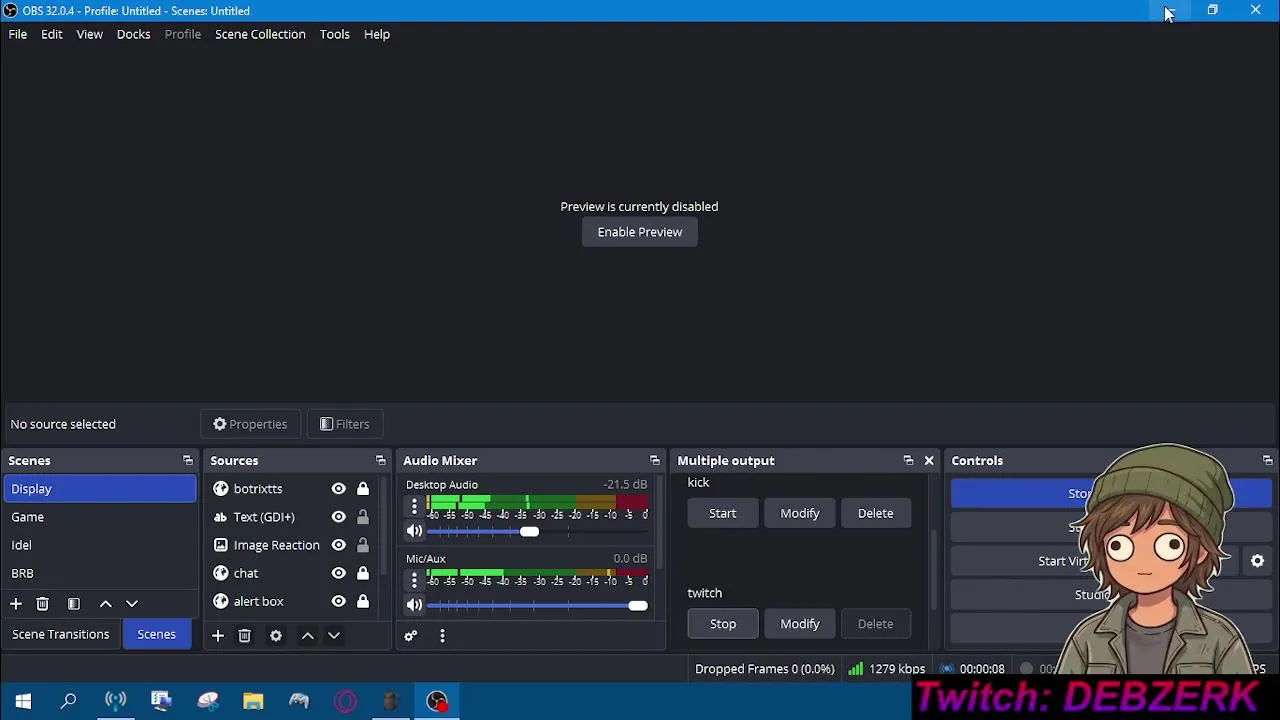Open the Tools menu
Viewport: 1280px width, 720px height.
coord(335,34)
